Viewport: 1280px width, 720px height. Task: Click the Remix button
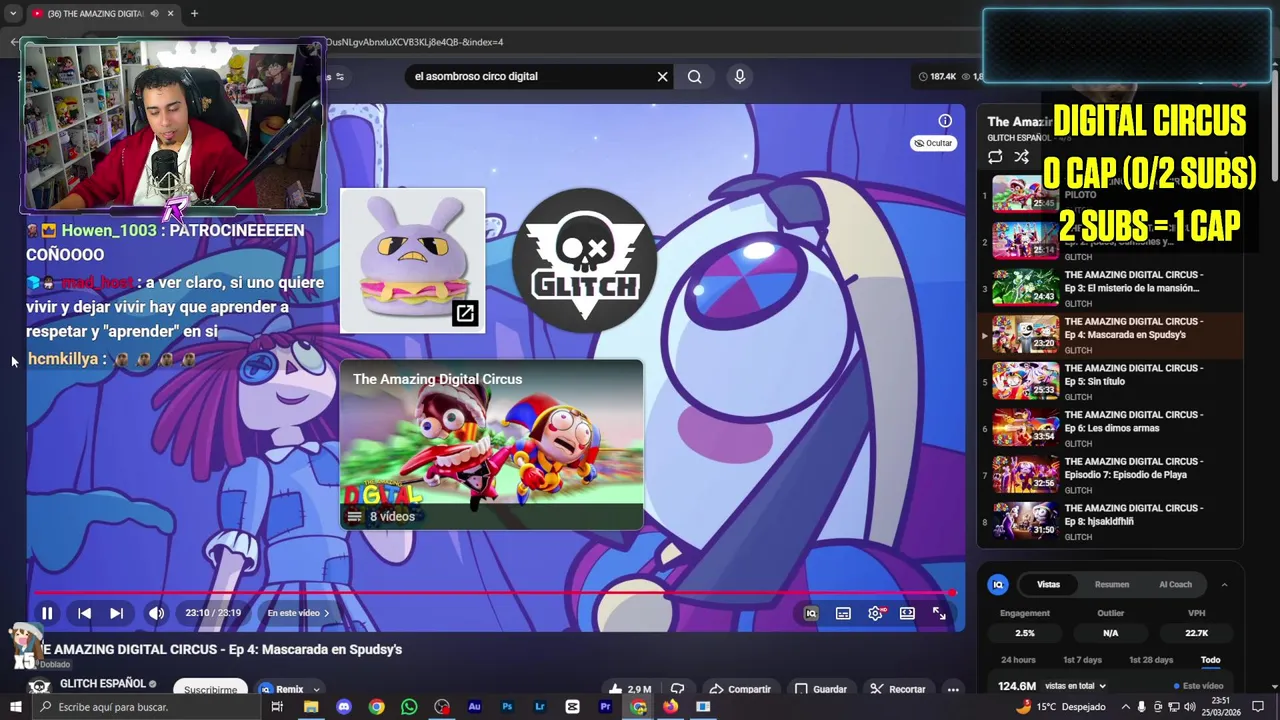(282, 689)
